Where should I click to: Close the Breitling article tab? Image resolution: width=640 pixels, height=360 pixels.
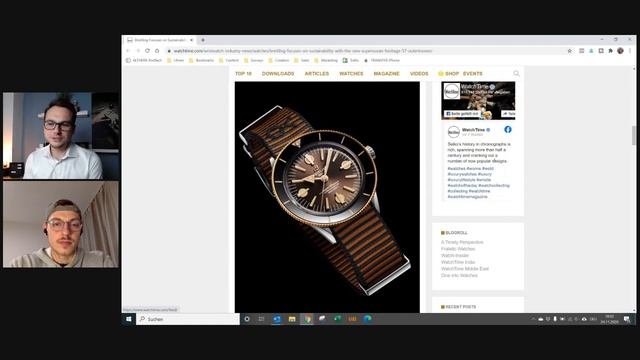(191, 40)
